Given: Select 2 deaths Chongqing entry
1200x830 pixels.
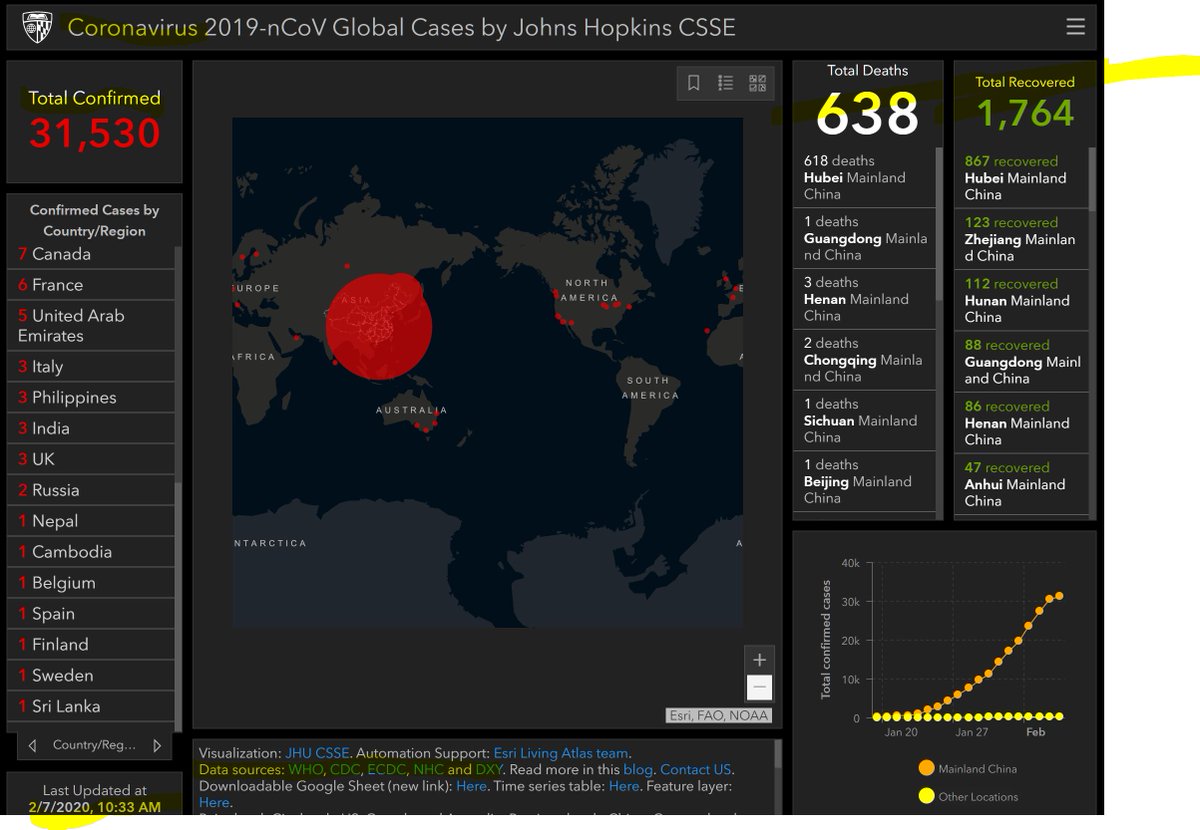Looking at the screenshot, I should (865, 360).
